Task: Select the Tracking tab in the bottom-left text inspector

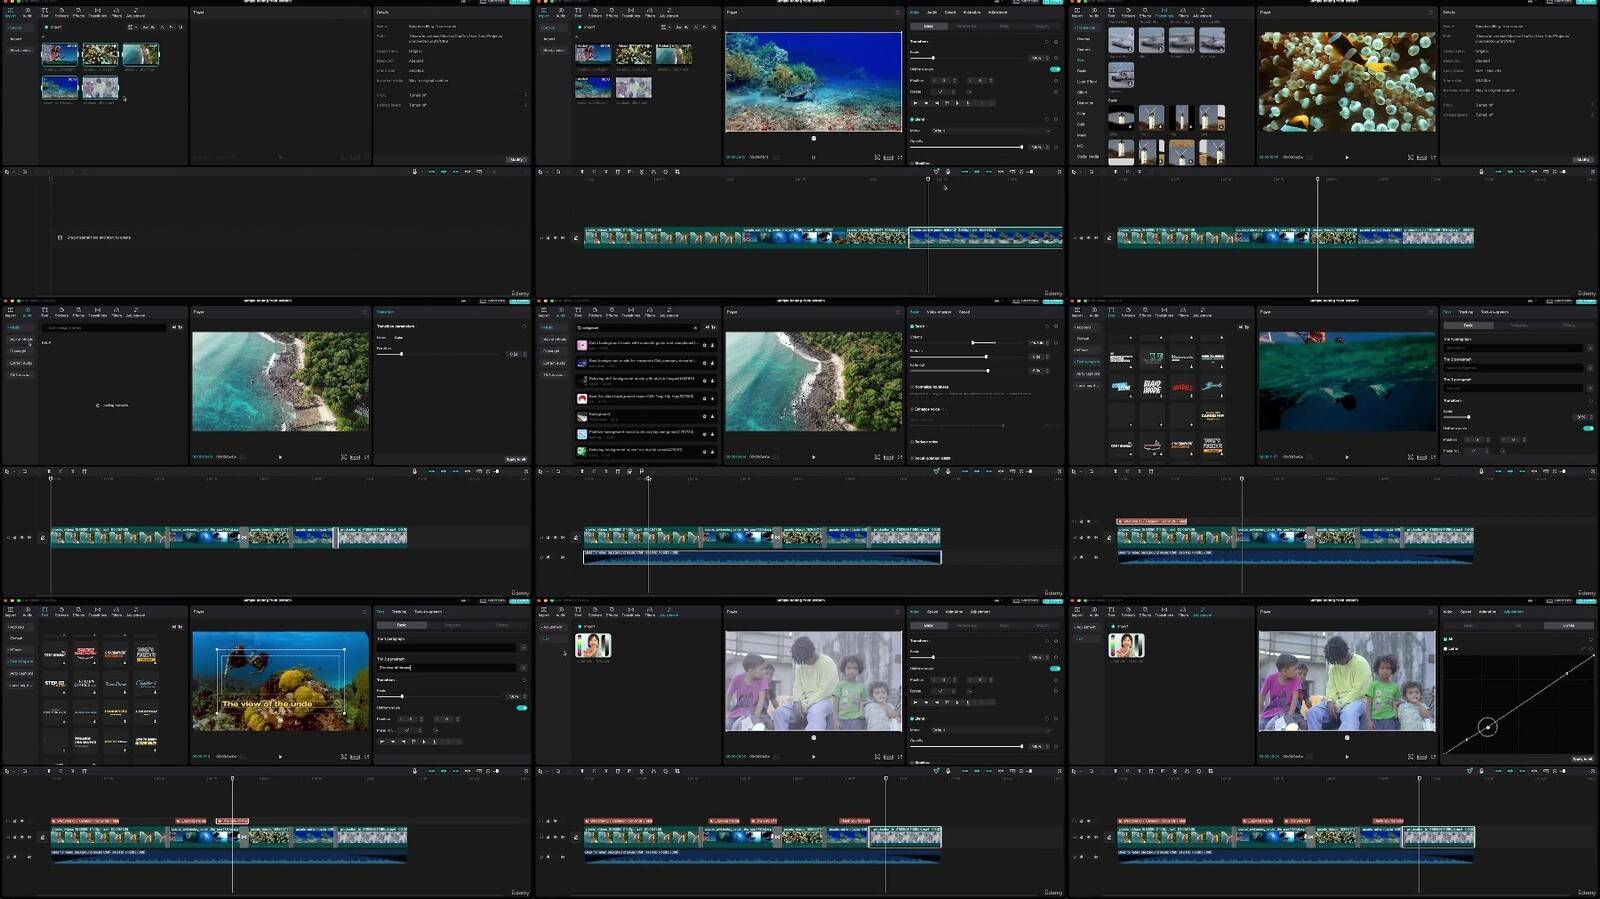Action: [x=399, y=611]
